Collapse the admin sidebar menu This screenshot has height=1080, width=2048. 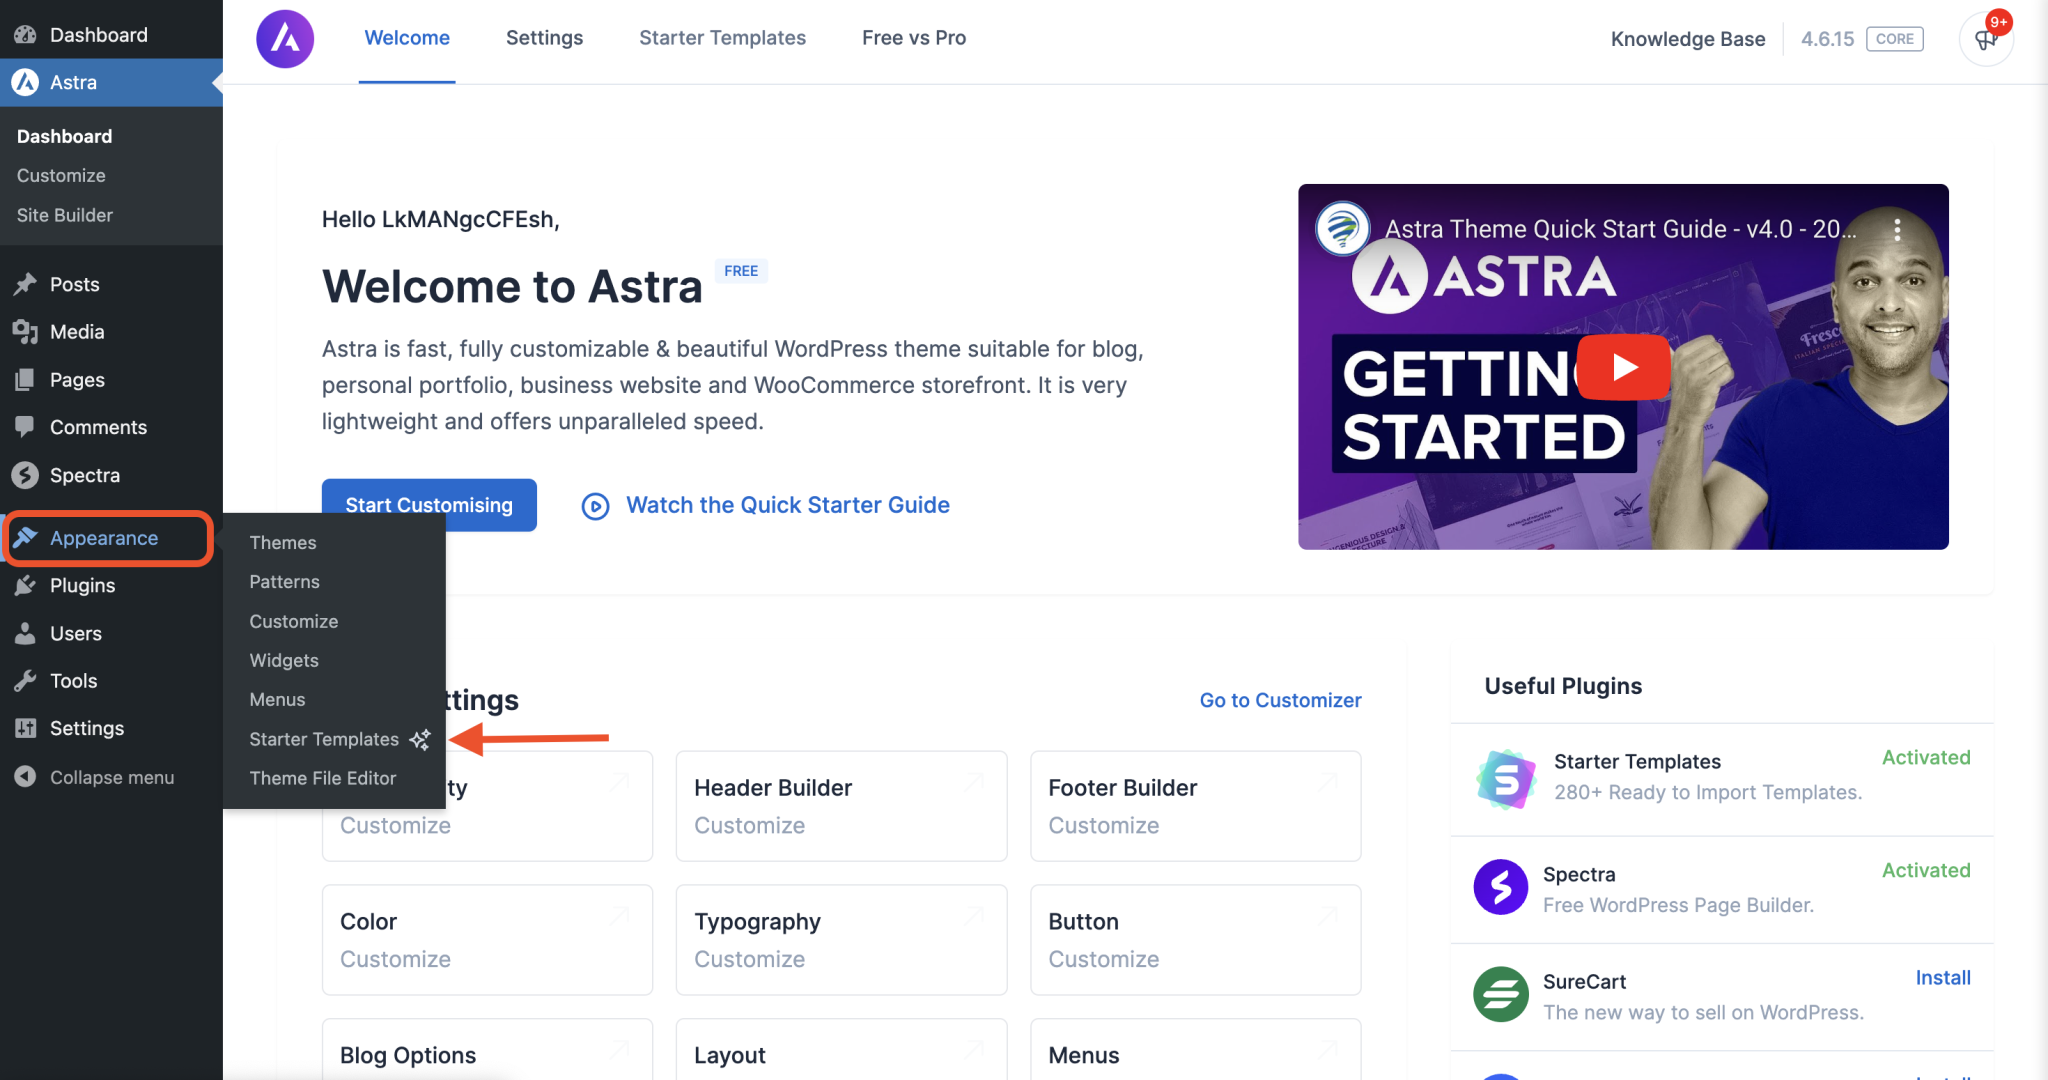27,776
